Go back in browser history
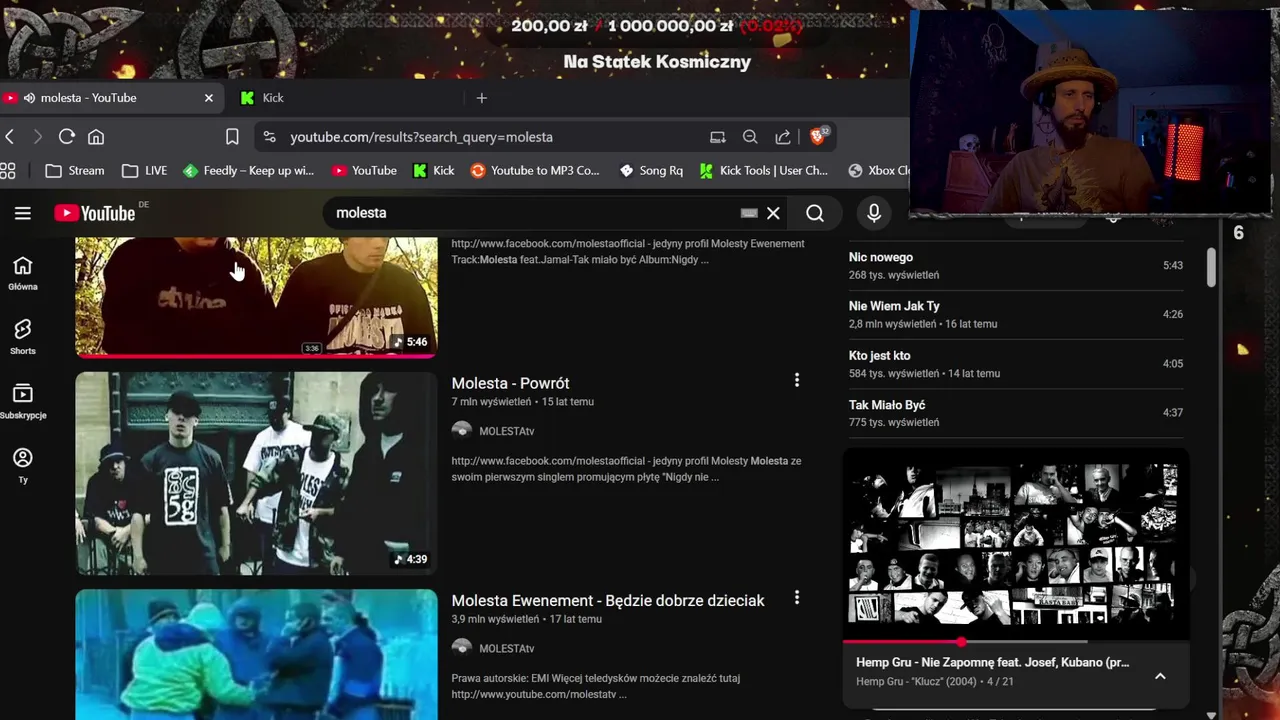Image resolution: width=1280 pixels, height=720 pixels. [10, 137]
